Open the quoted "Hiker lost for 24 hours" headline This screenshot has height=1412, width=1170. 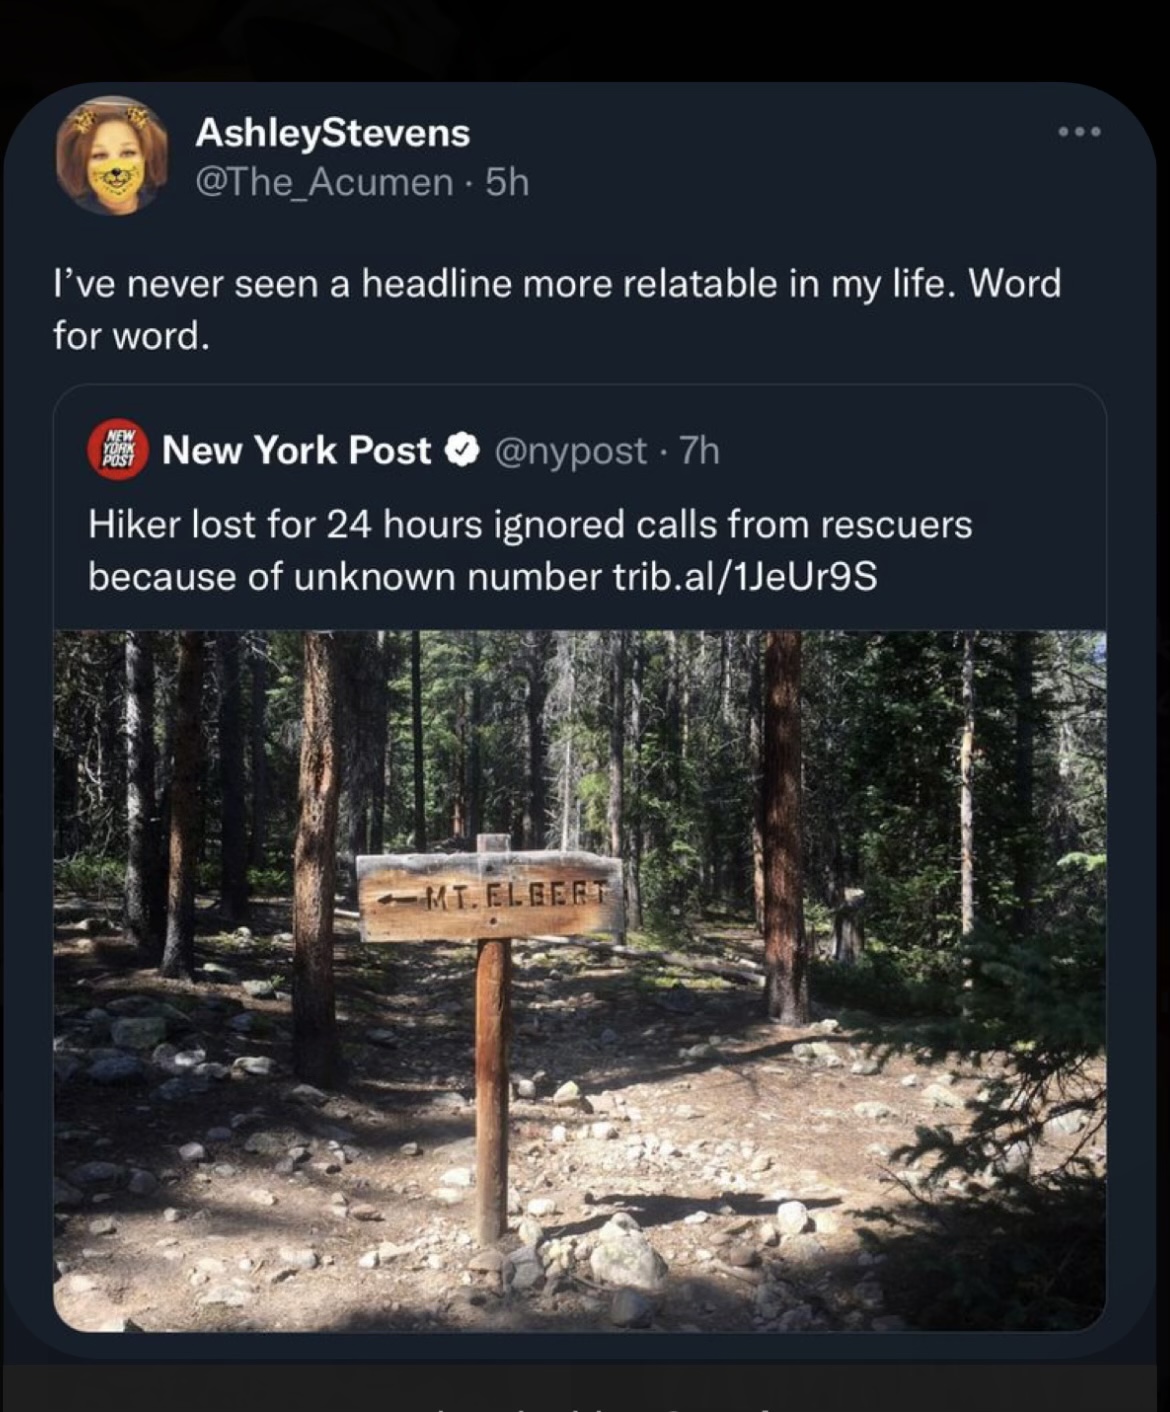tap(530, 525)
